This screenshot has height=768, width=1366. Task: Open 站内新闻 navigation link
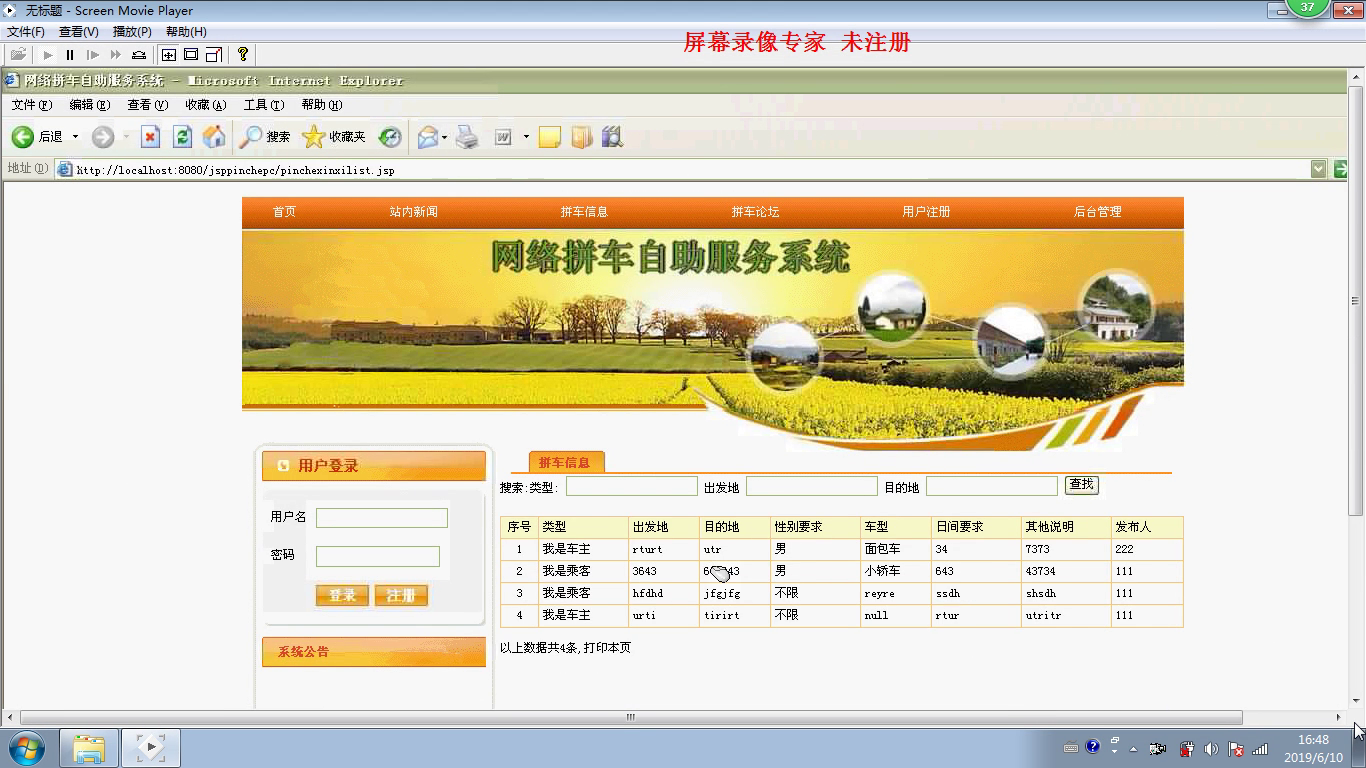[414, 212]
